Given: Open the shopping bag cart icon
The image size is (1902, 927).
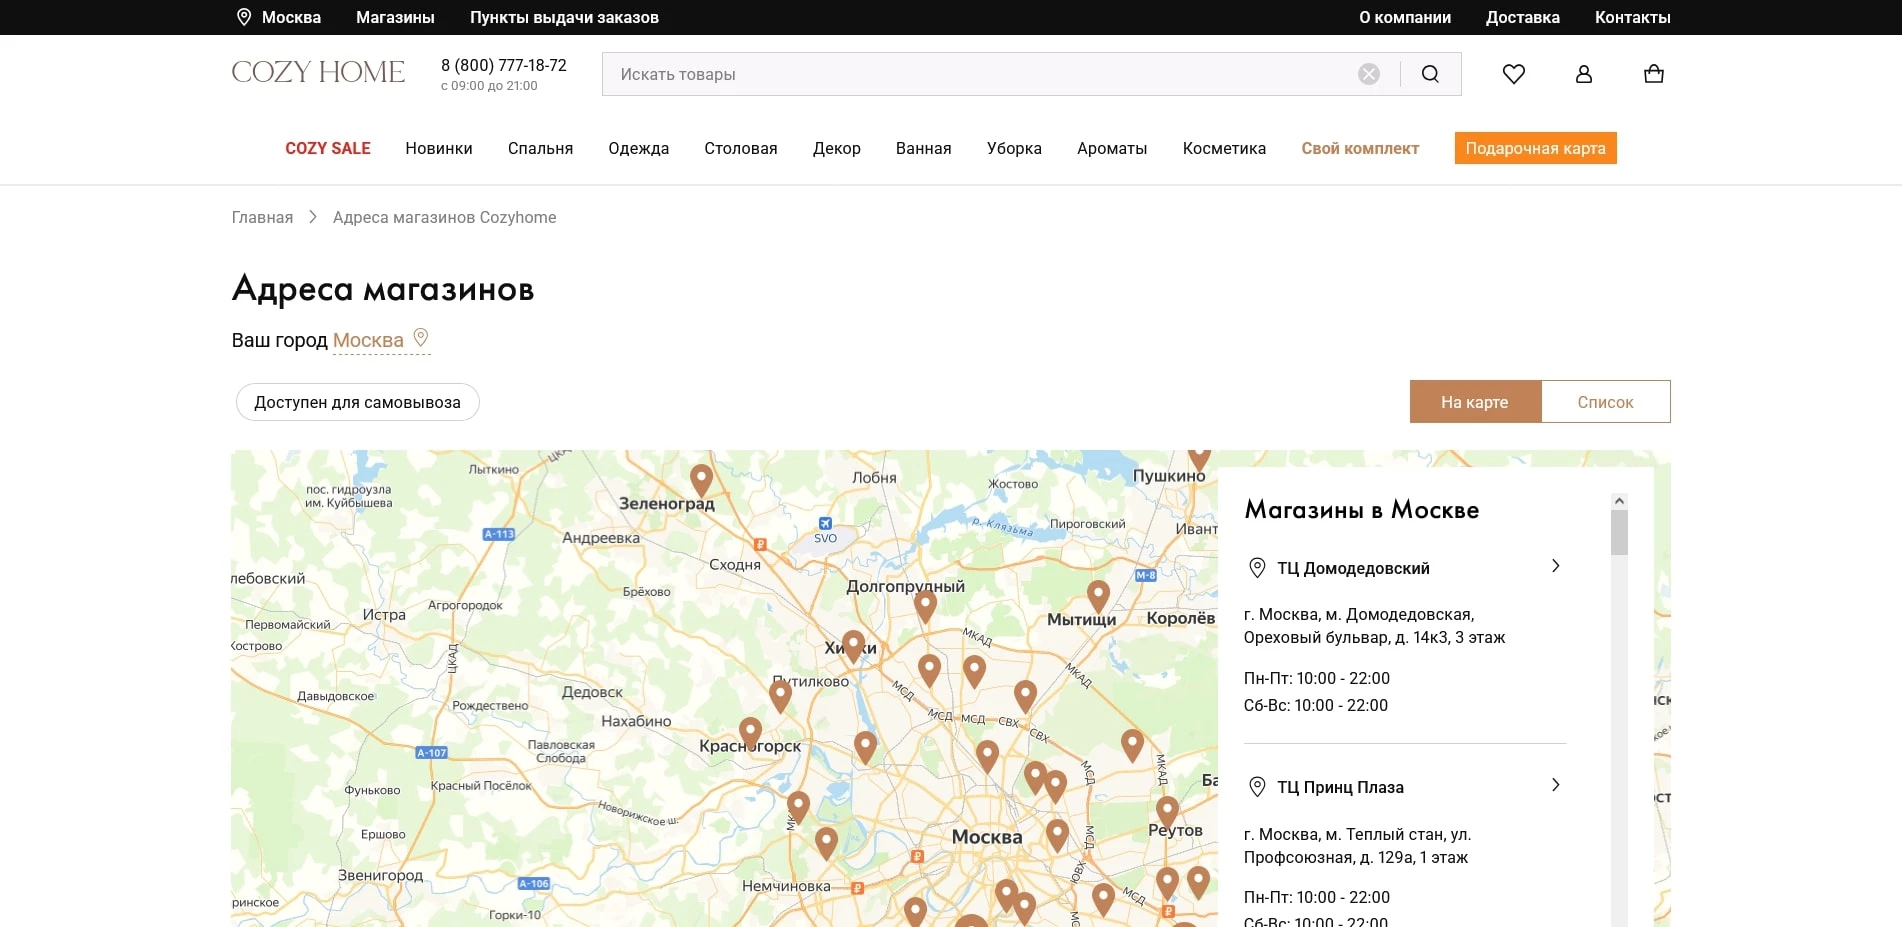Looking at the screenshot, I should coord(1653,74).
